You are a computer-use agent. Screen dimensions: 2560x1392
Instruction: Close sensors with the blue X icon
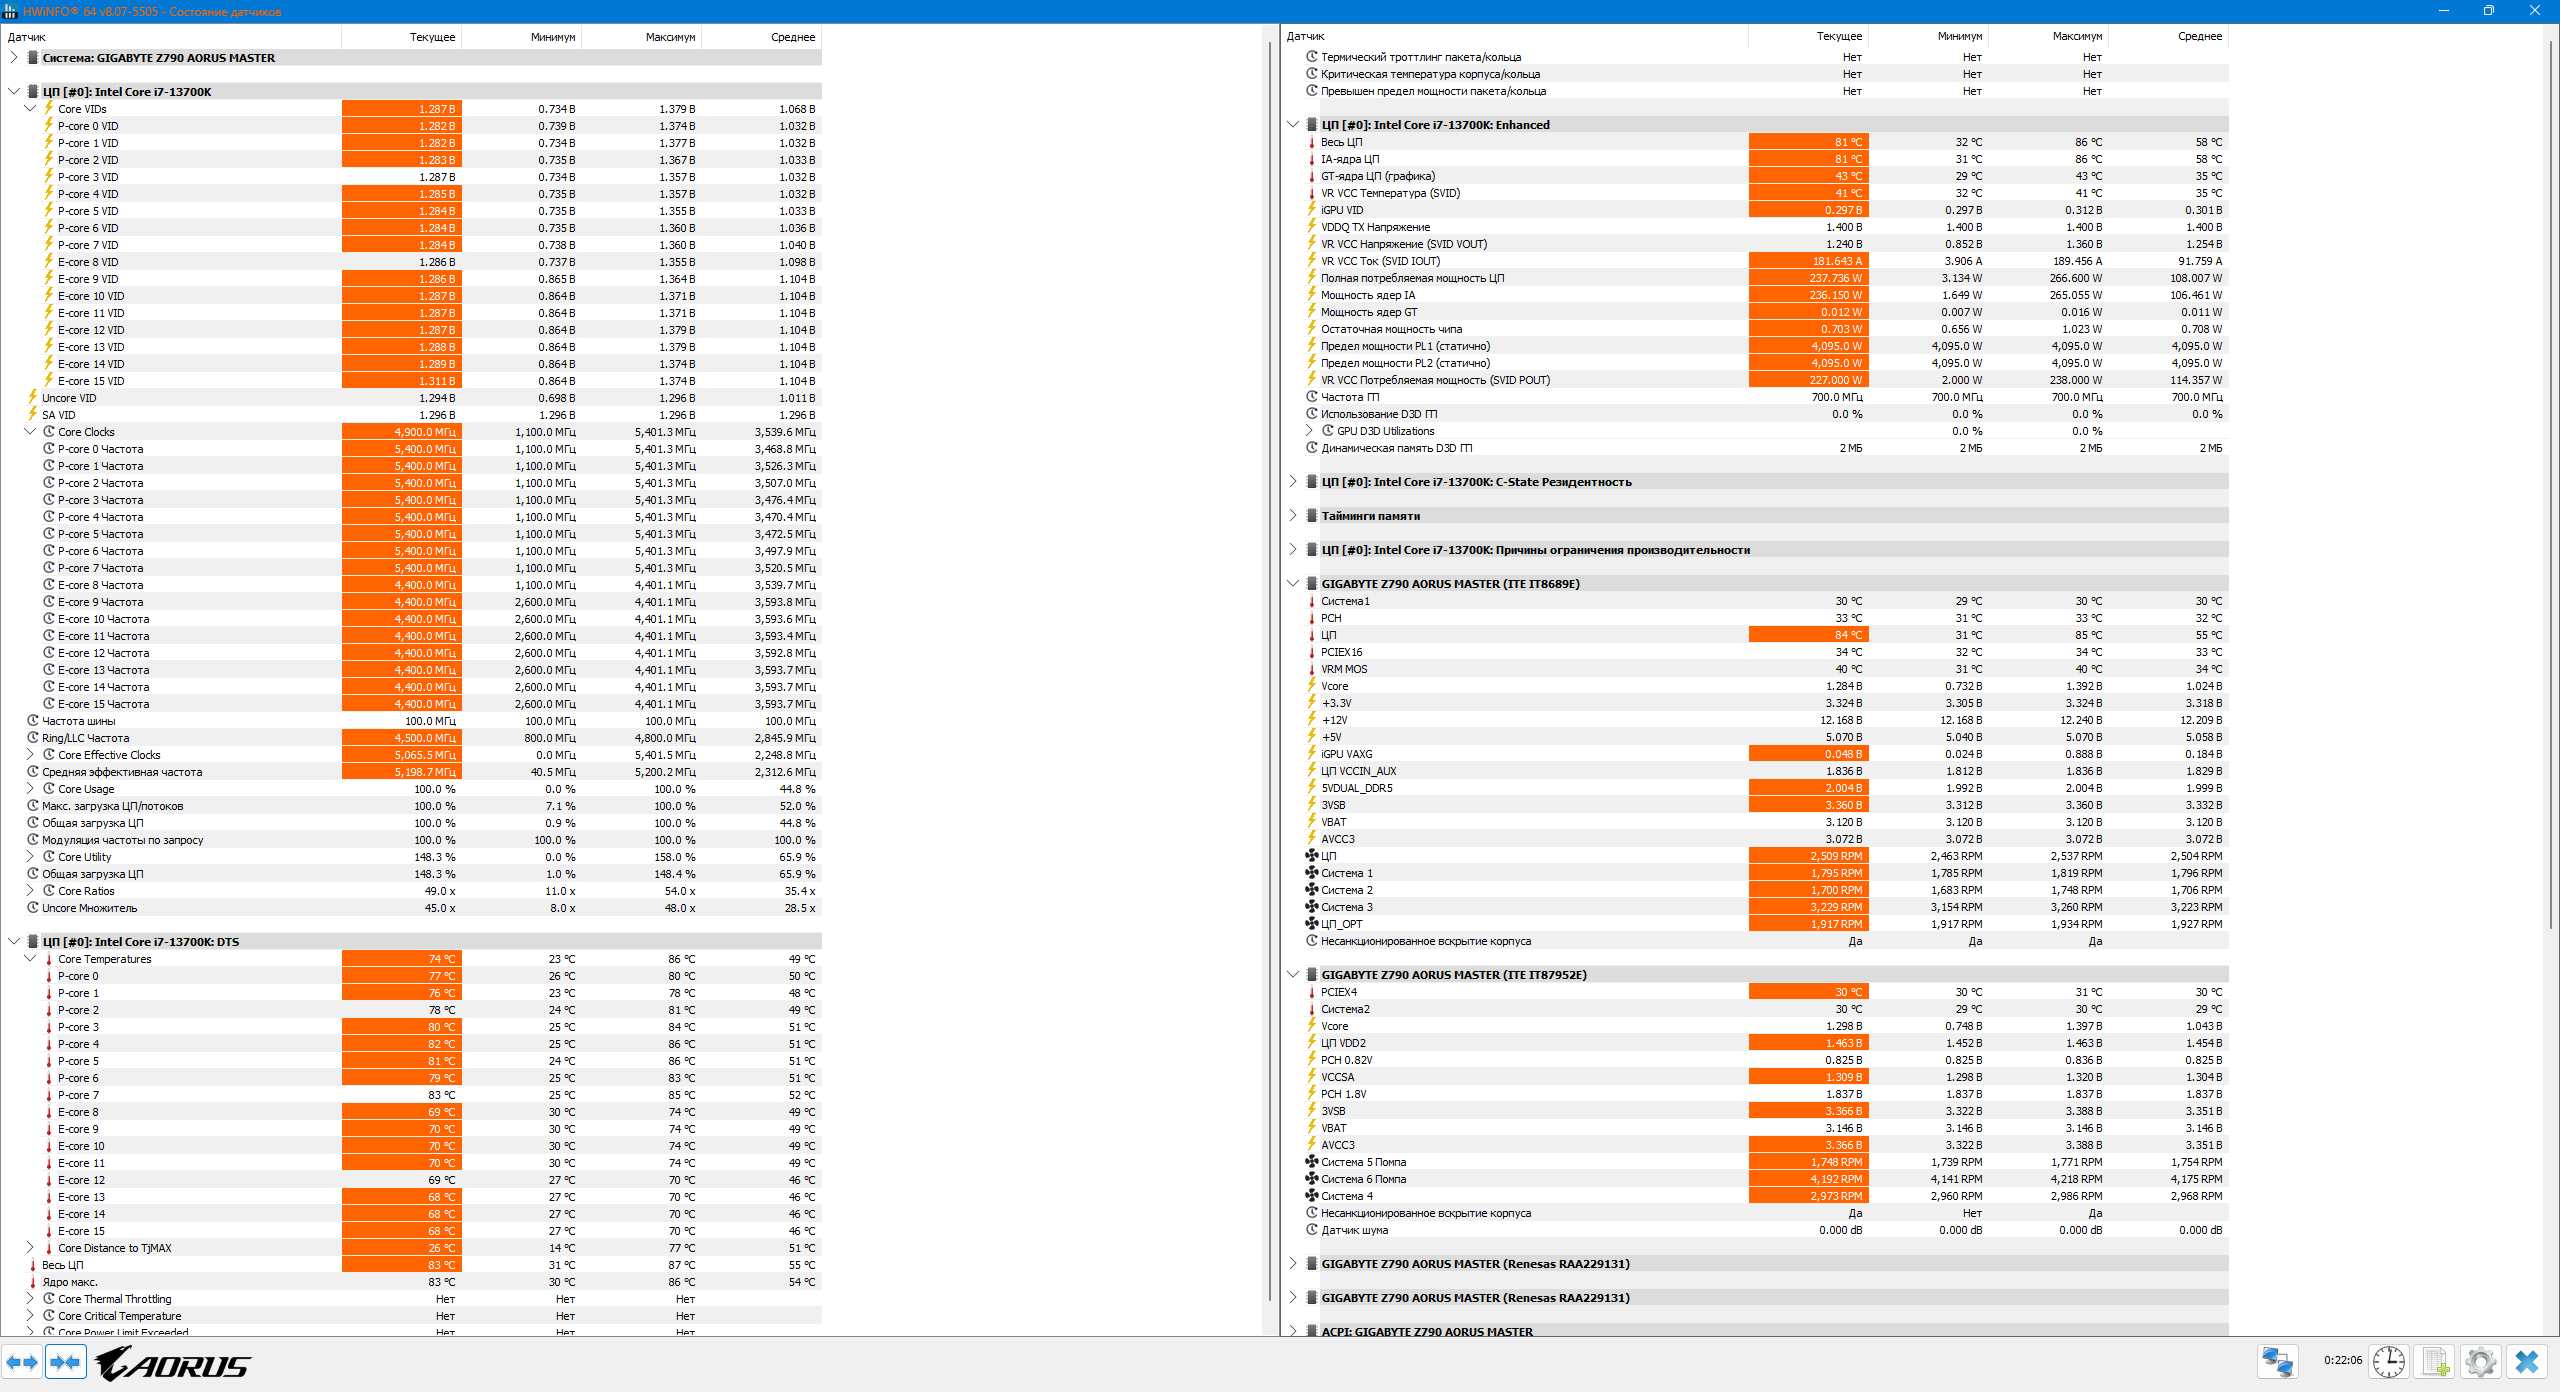click(x=2527, y=1362)
